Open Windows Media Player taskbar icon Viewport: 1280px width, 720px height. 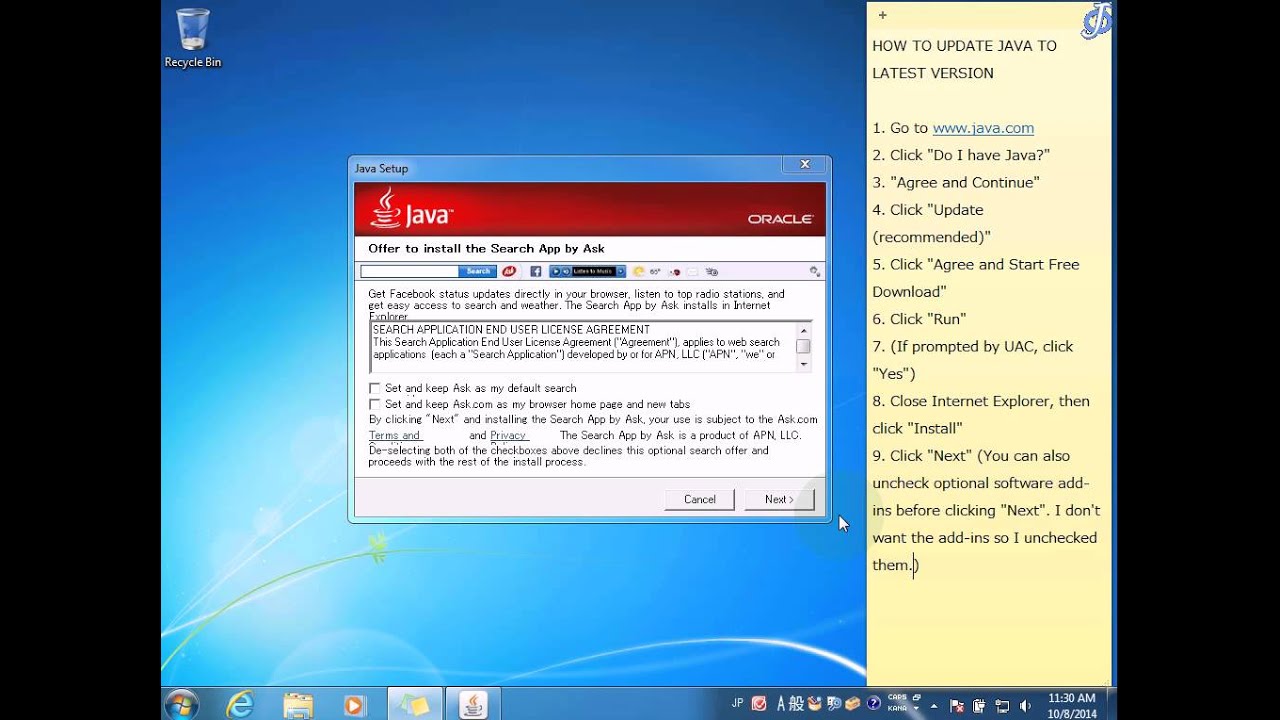click(x=354, y=705)
